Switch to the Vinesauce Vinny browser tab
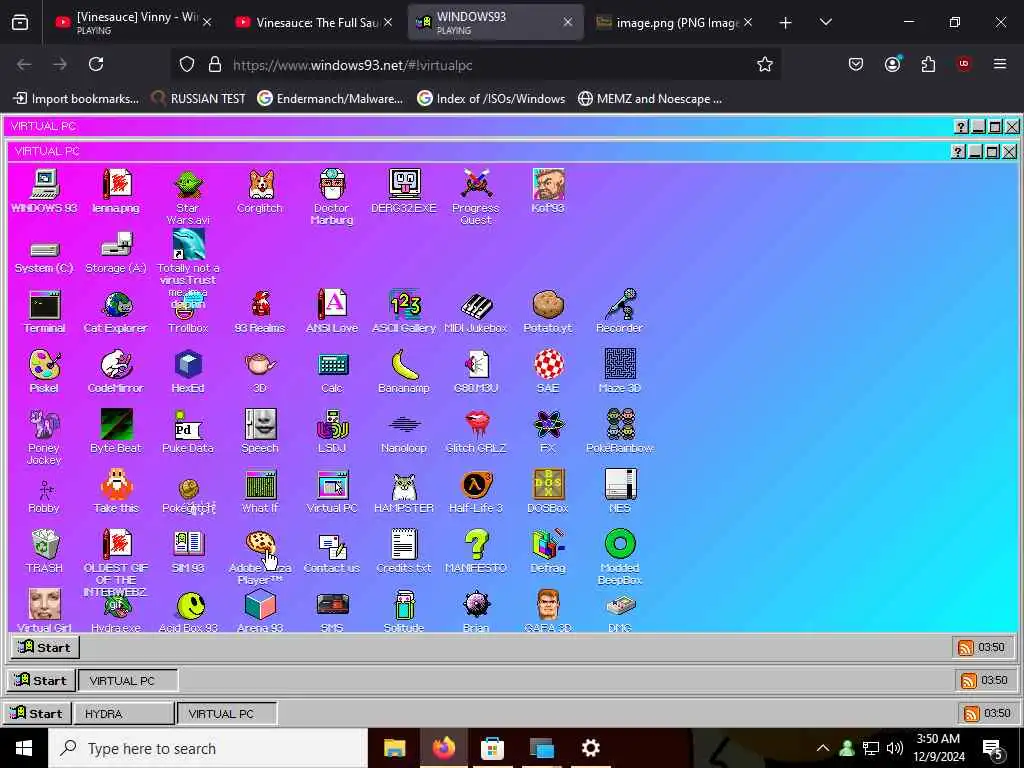The width and height of the screenshot is (1024, 768). tap(134, 22)
